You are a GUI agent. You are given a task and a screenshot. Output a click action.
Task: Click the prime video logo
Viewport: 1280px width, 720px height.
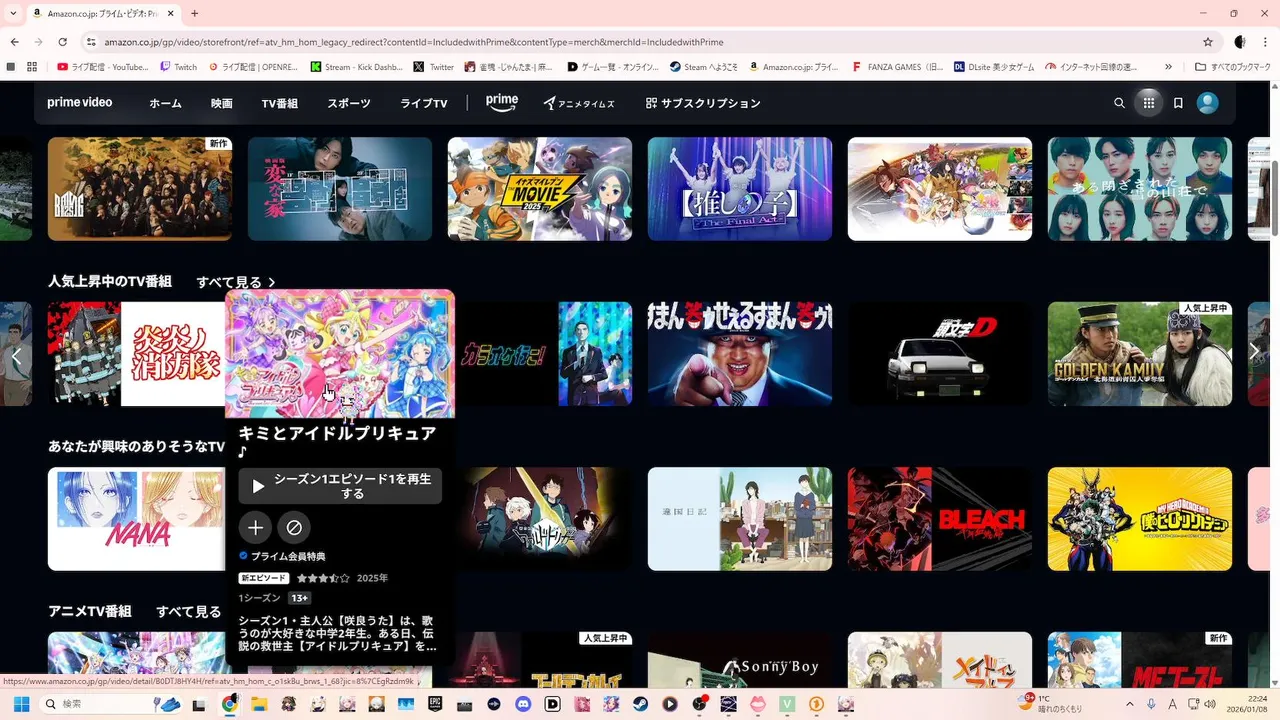click(x=80, y=103)
